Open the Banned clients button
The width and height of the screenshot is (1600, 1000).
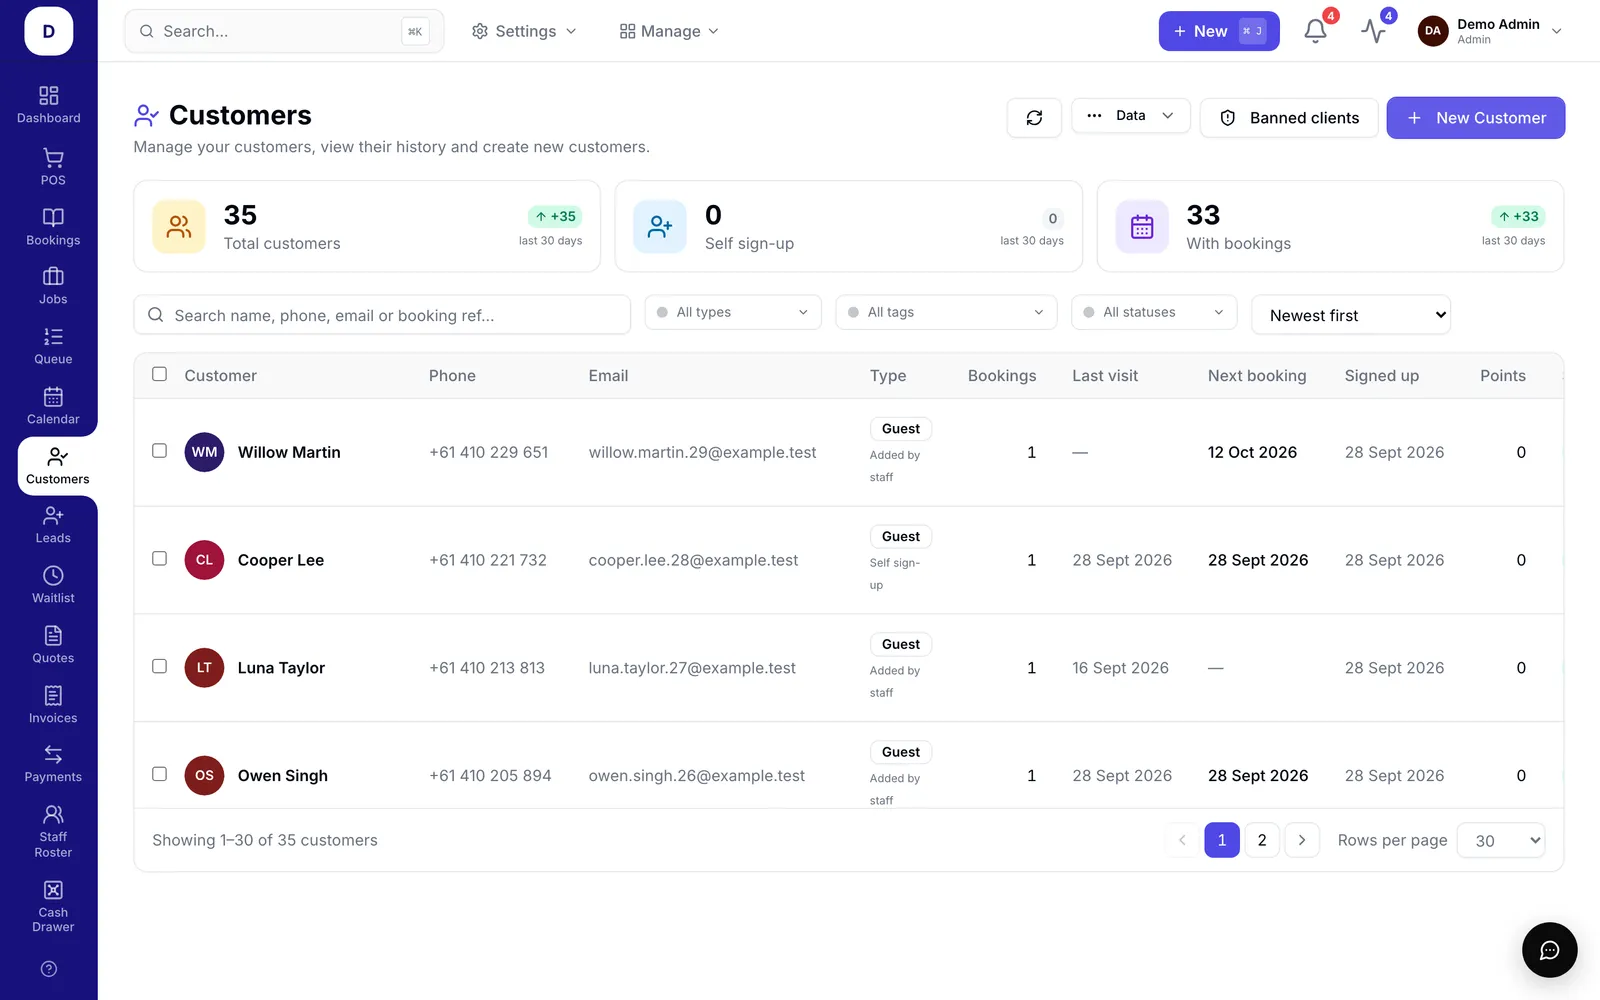[x=1289, y=118]
